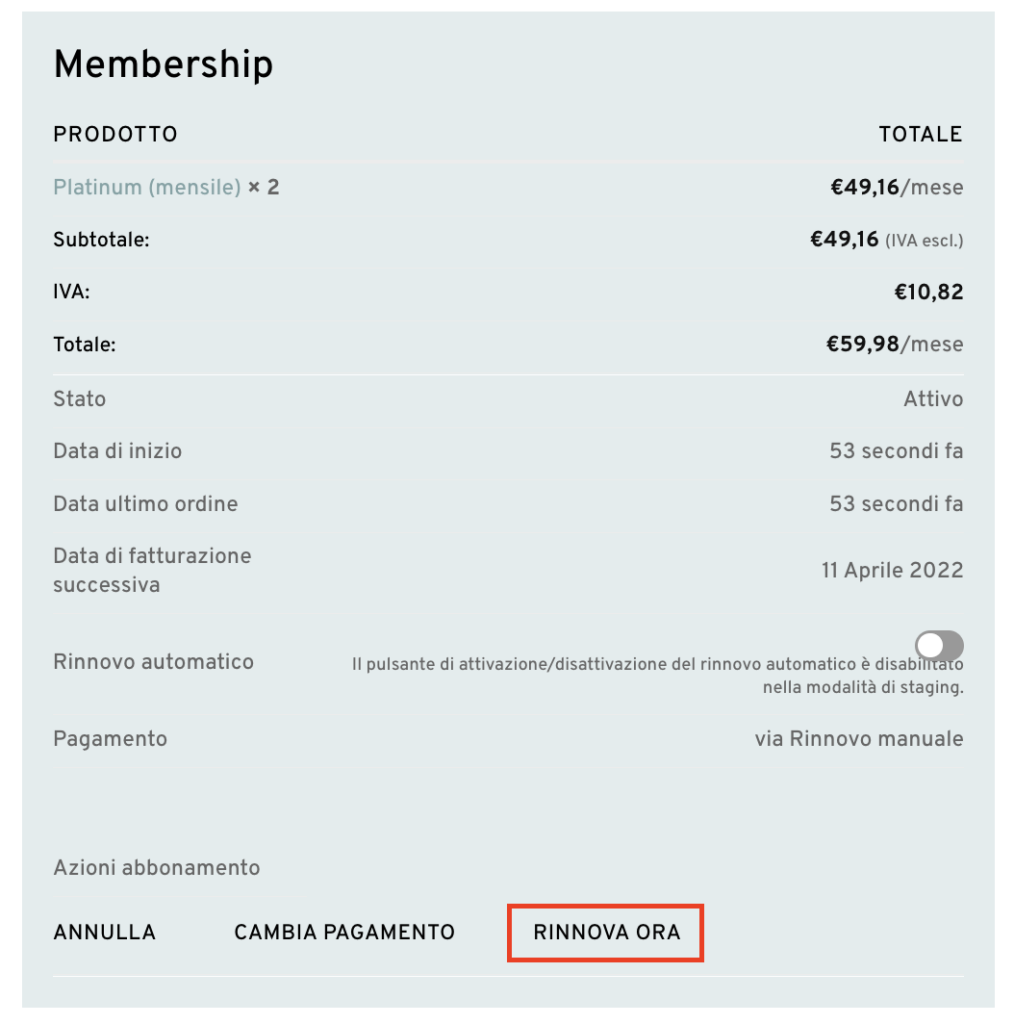Image resolution: width=1014 pixels, height=1024 pixels.
Task: Click the Data ultimo ordine value
Action: 896,504
